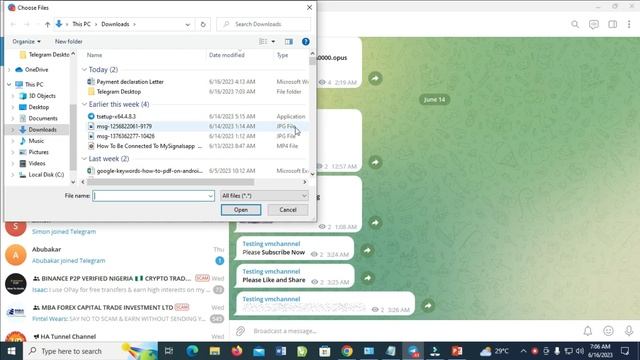Click the New folder button
The height and width of the screenshot is (360, 640).
(69, 42)
